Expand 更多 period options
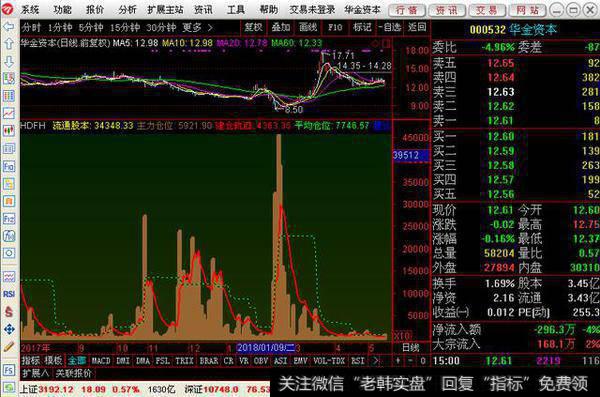Image resolution: width=600 pixels, height=397 pixels. click(197, 28)
